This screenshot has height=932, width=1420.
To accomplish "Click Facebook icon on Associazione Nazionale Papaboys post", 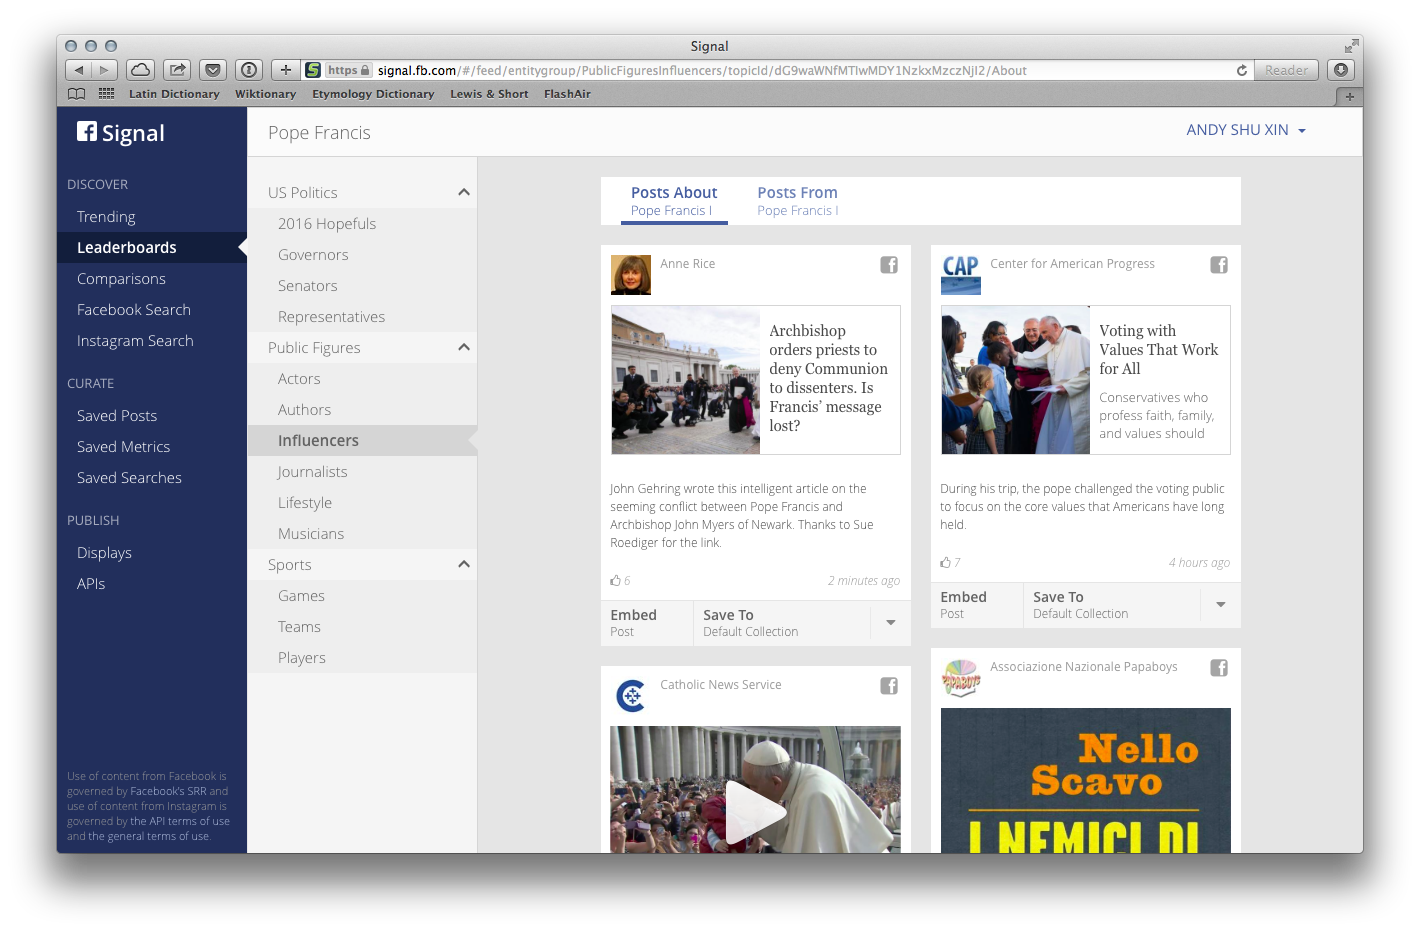I will 1219,668.
